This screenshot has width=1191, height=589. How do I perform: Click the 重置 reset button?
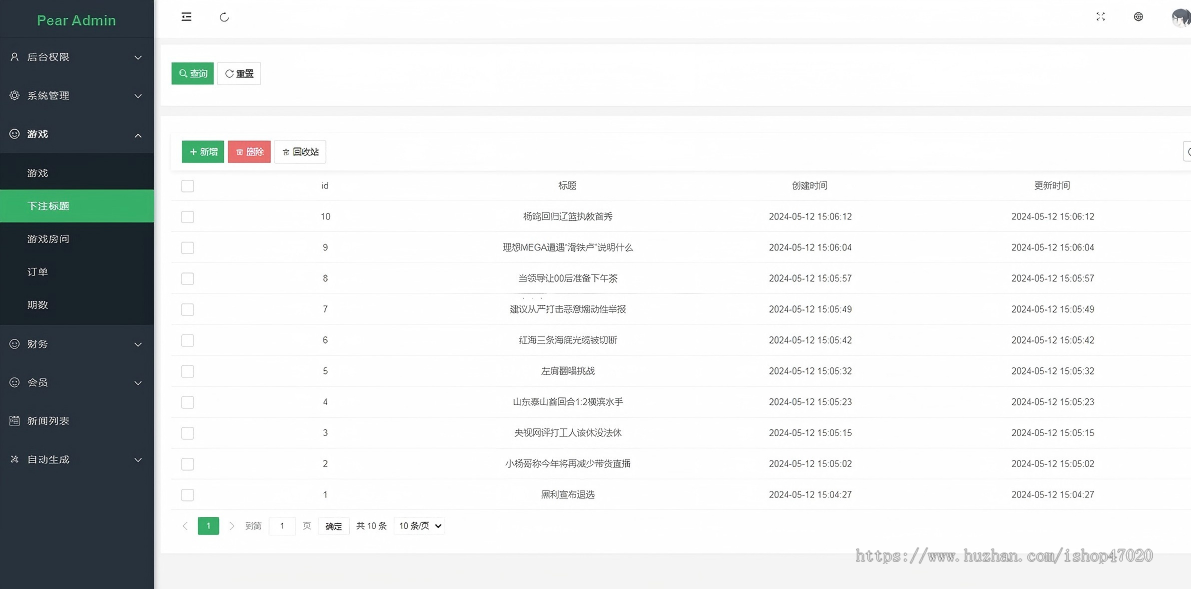point(239,74)
